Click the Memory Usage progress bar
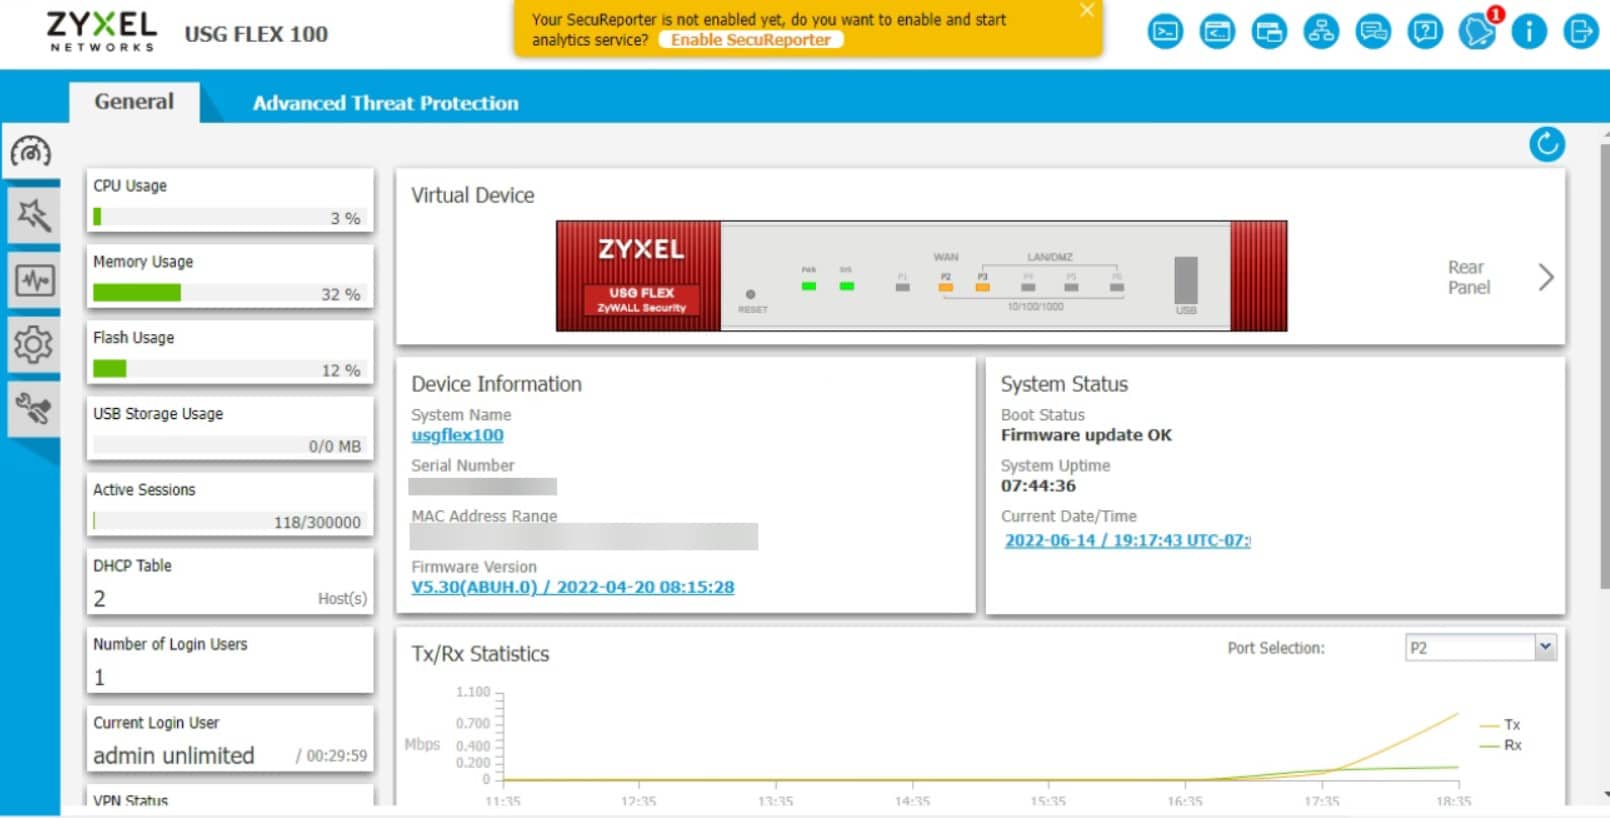 (229, 293)
